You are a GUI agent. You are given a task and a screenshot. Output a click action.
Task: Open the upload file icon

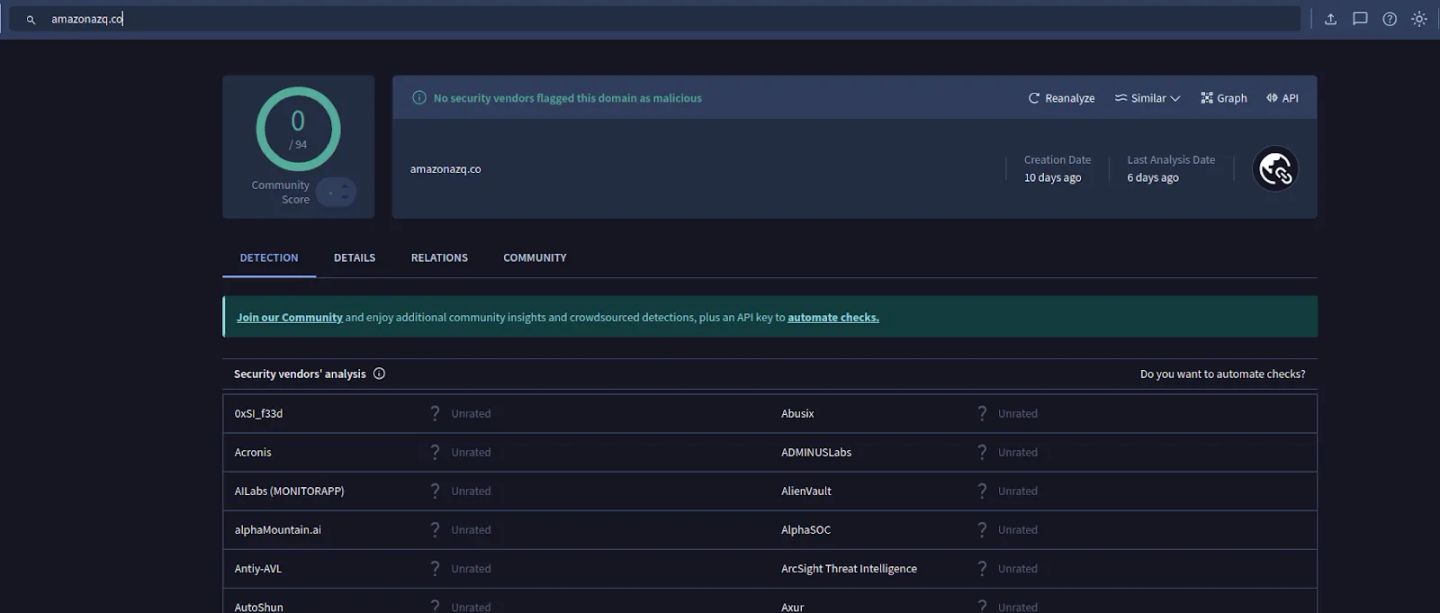click(x=1330, y=19)
